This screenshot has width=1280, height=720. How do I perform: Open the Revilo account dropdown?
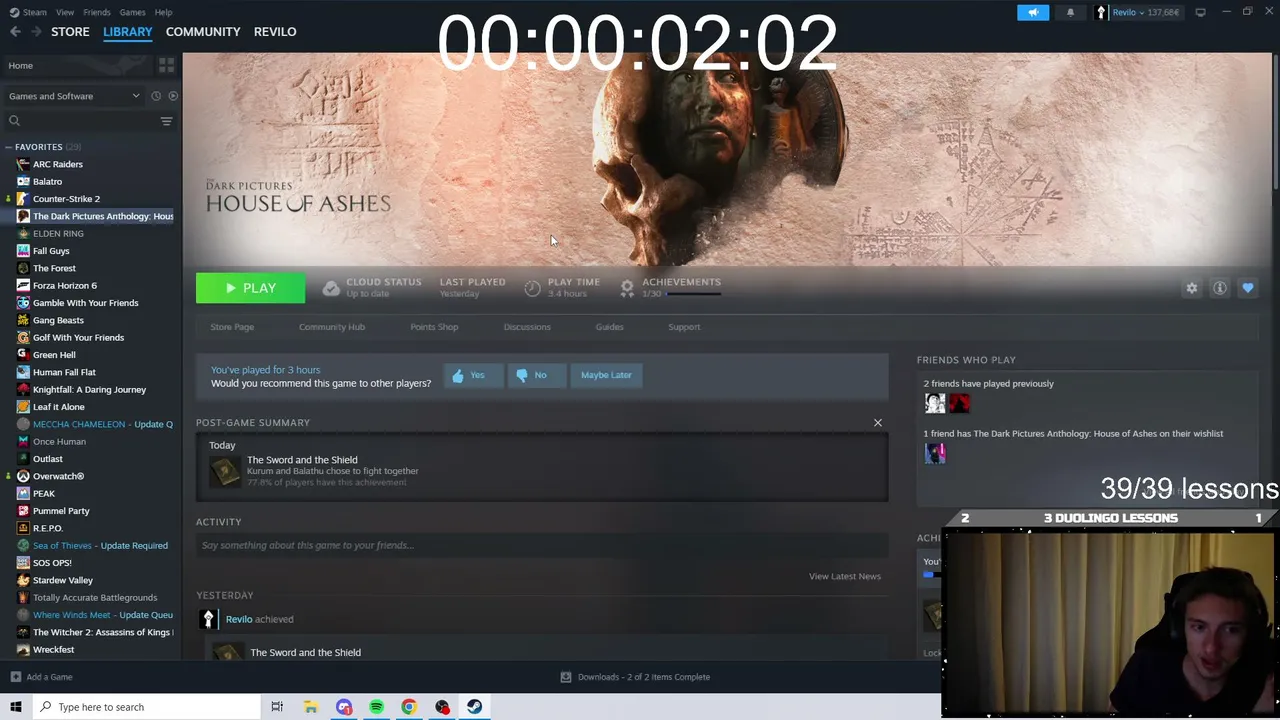1138,12
